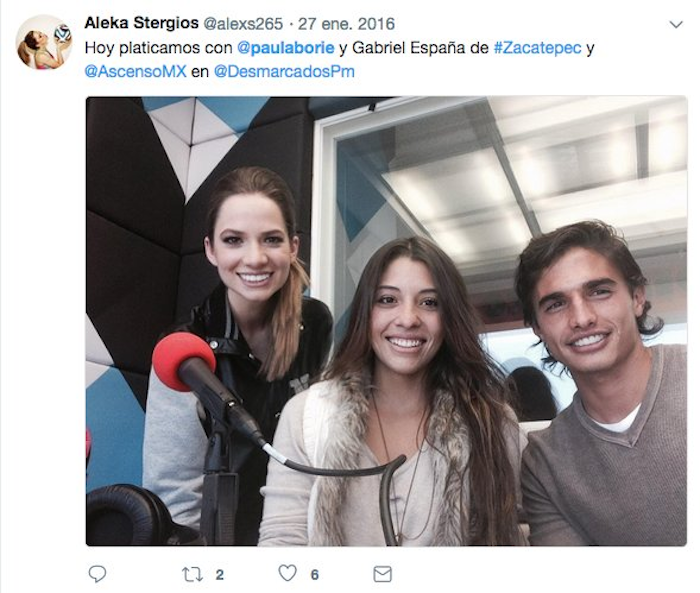Image resolution: width=700 pixels, height=593 pixels.
Task: Click the red microphone in the photo
Action: [x=184, y=361]
